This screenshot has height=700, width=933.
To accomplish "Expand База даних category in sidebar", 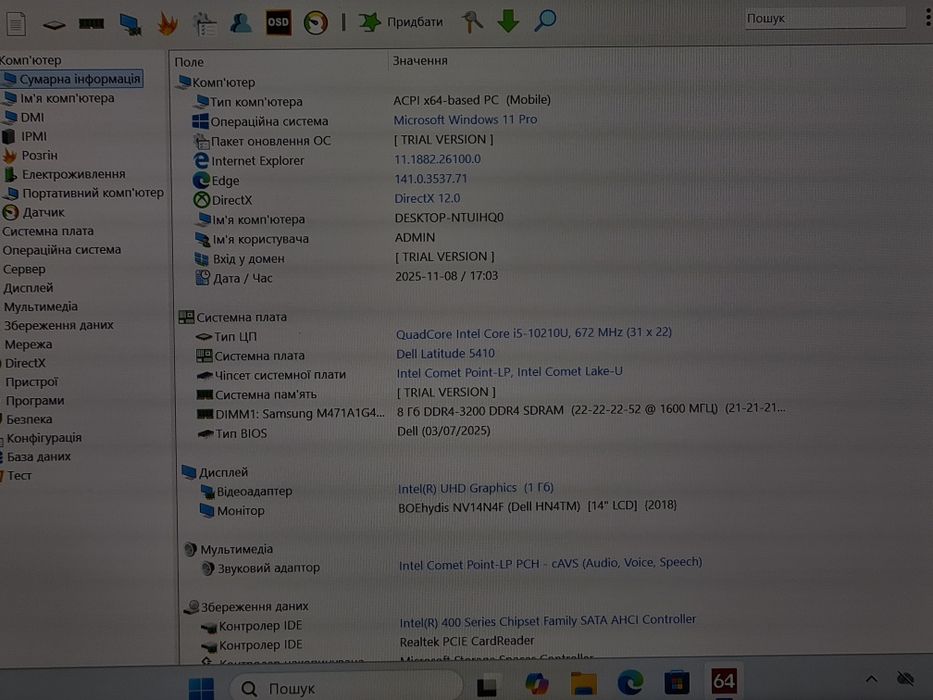I will click(38, 457).
